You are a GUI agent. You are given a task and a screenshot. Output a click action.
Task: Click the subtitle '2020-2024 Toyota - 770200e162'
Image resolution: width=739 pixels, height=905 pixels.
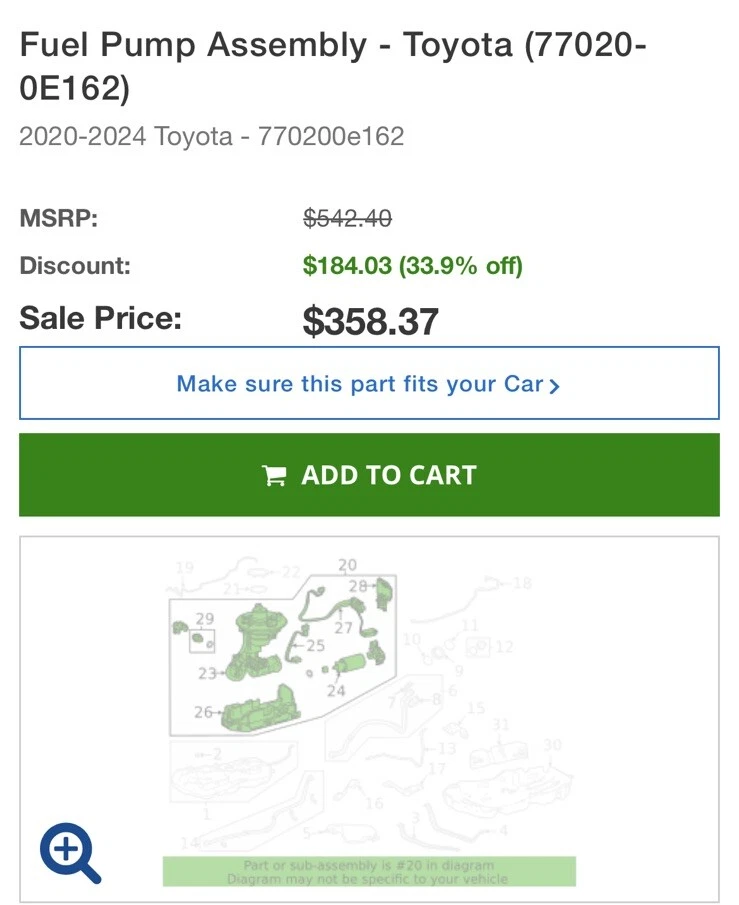(x=212, y=135)
